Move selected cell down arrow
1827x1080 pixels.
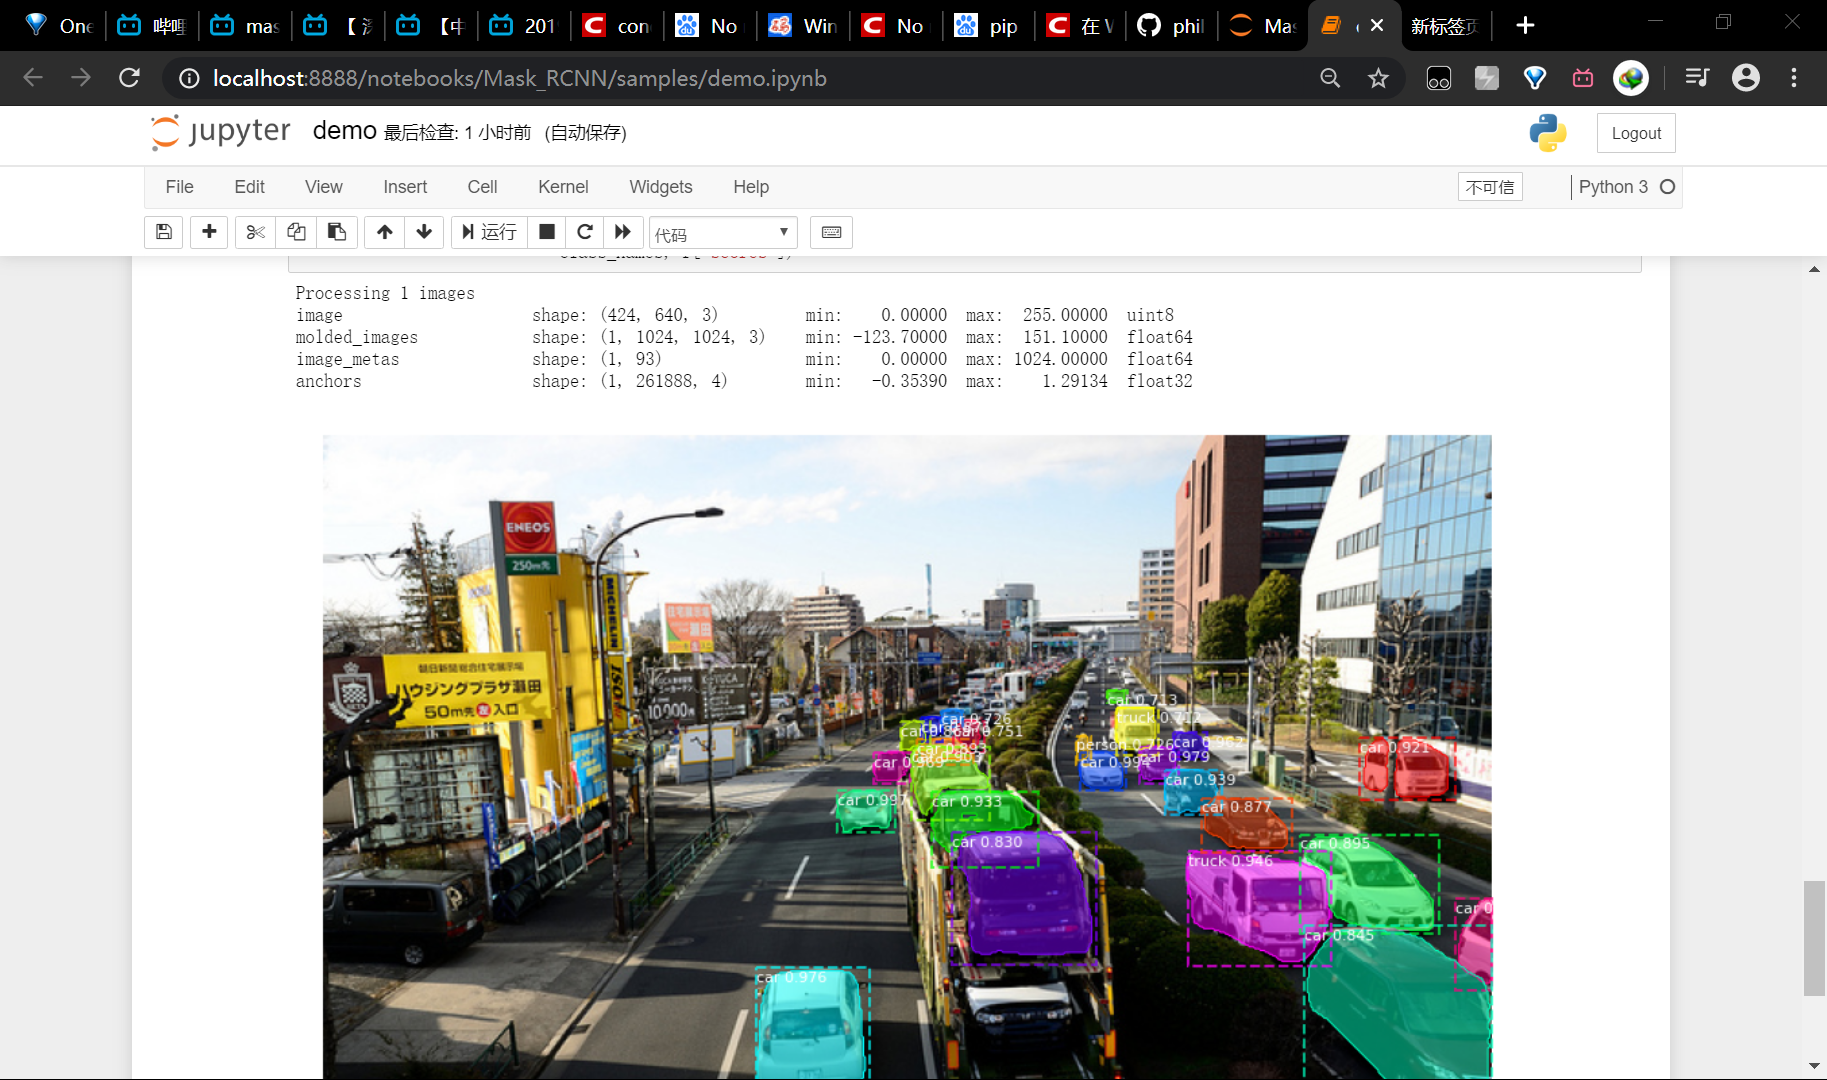(x=424, y=232)
